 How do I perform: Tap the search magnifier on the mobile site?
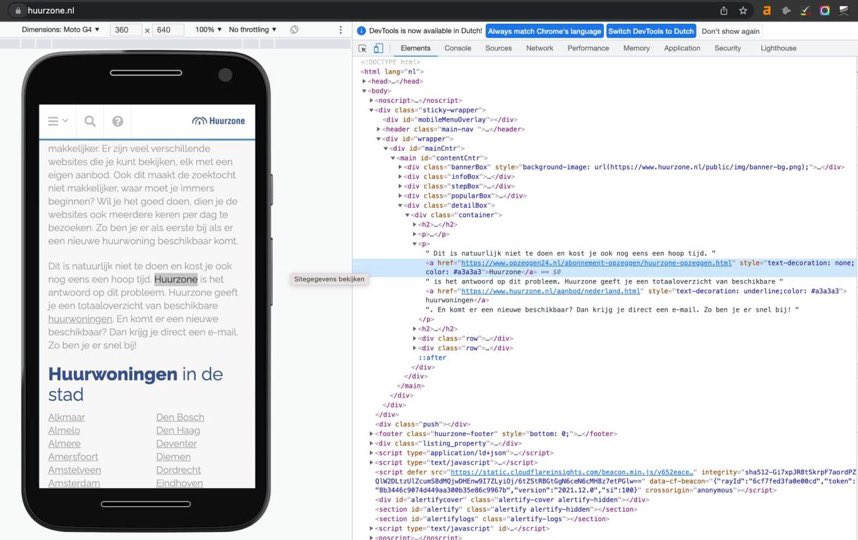pos(90,121)
